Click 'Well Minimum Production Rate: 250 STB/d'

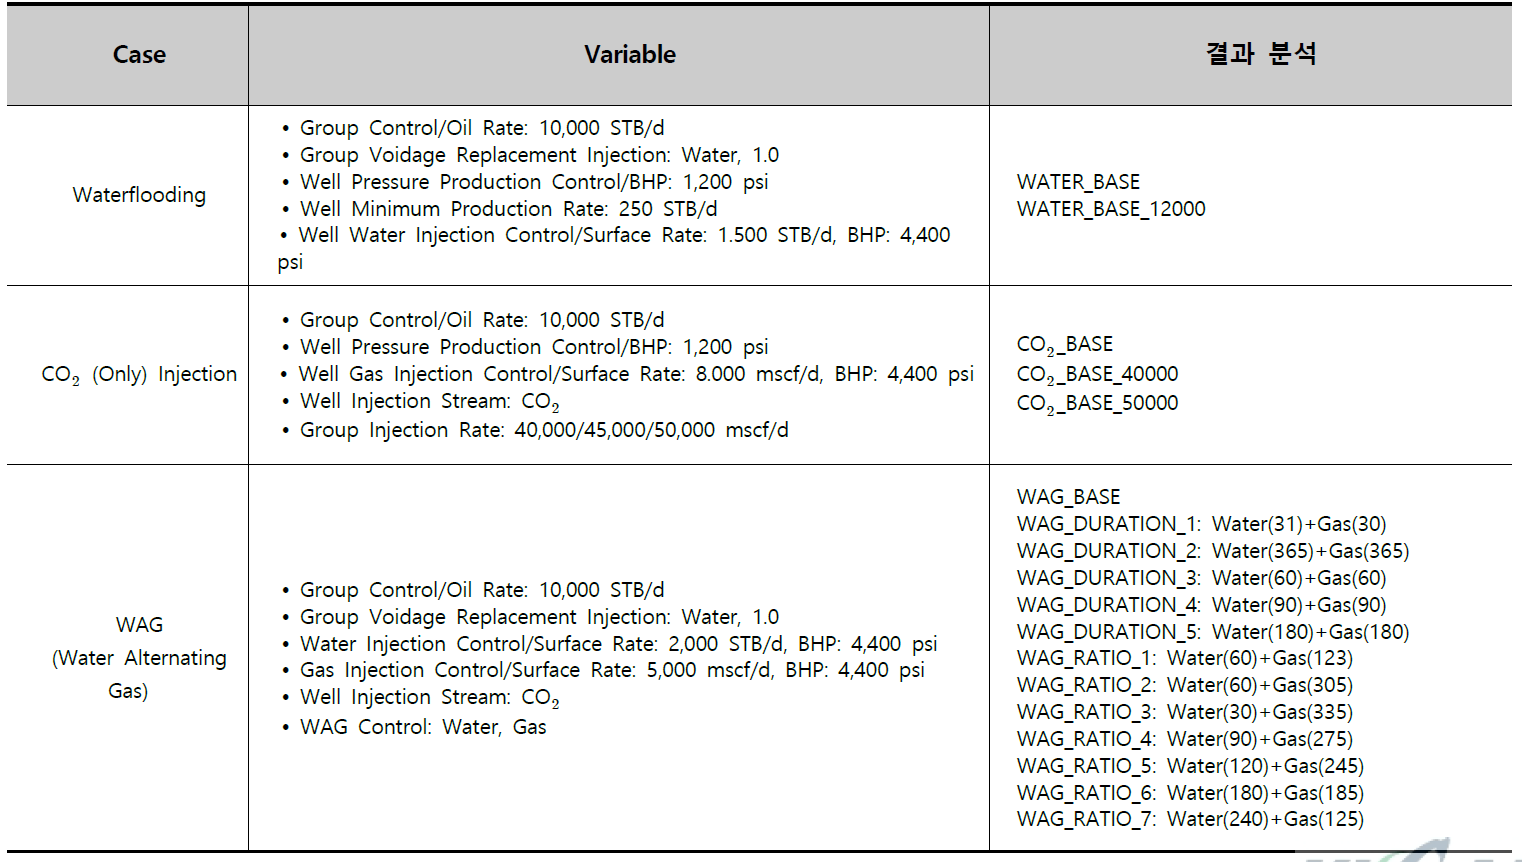[x=508, y=209]
